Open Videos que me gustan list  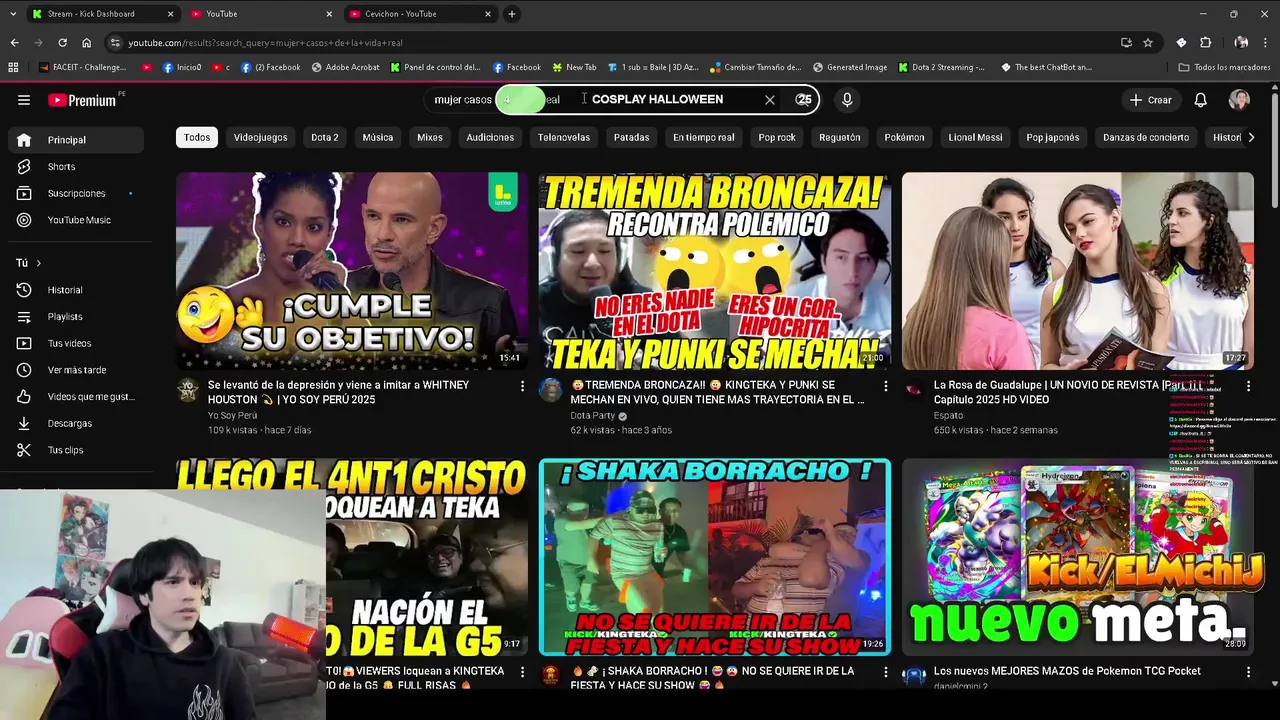pos(76,397)
